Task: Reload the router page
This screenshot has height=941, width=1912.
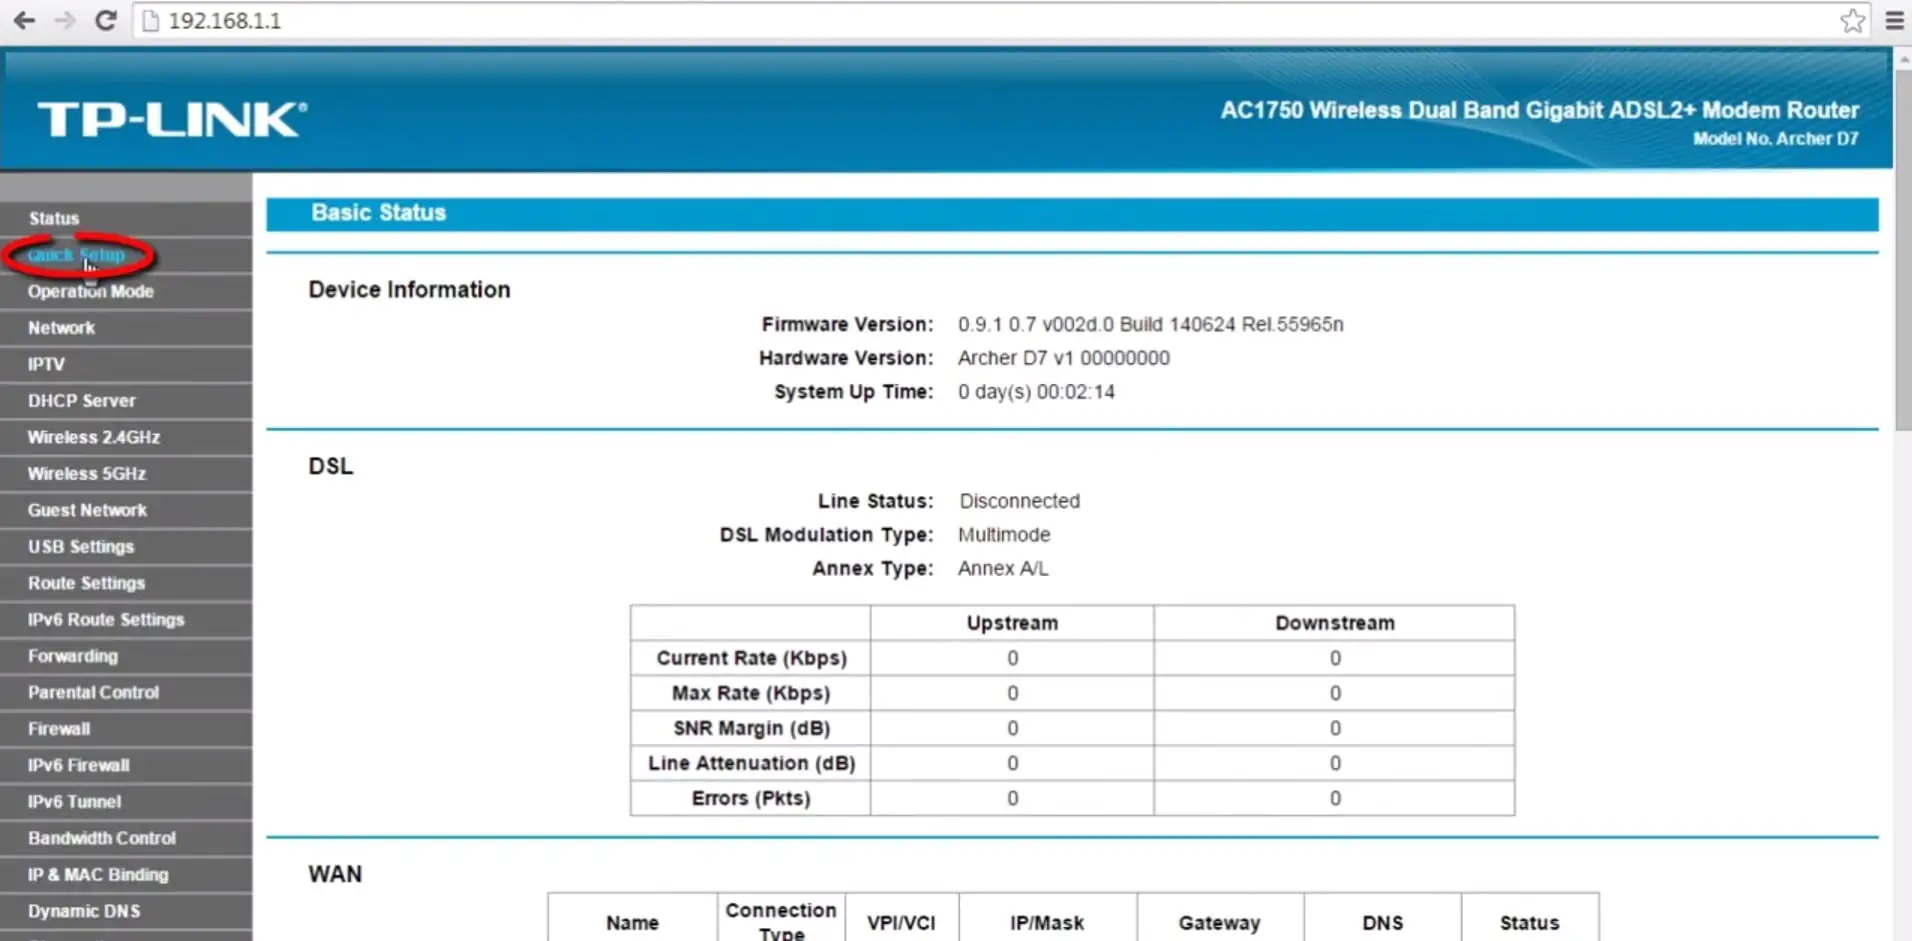Action: coord(104,20)
